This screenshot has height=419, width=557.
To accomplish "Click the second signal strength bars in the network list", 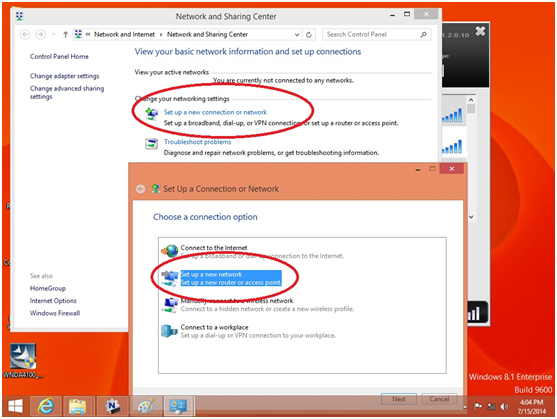I will click(x=452, y=146).
